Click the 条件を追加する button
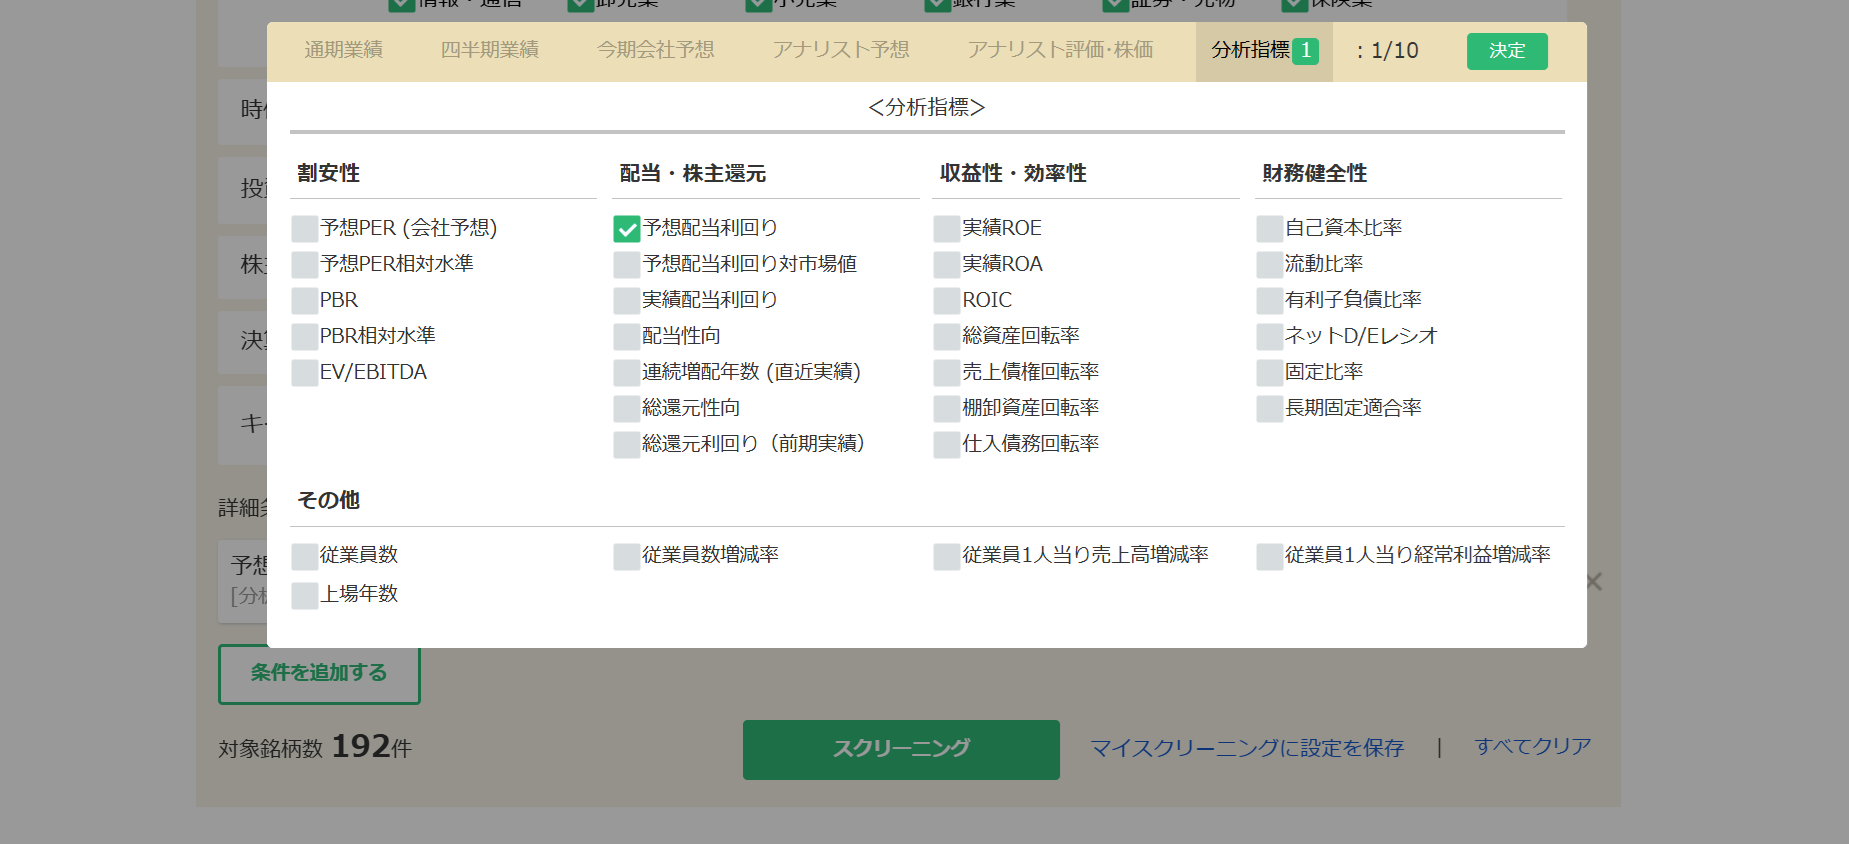The image size is (1849, 844). tap(319, 674)
